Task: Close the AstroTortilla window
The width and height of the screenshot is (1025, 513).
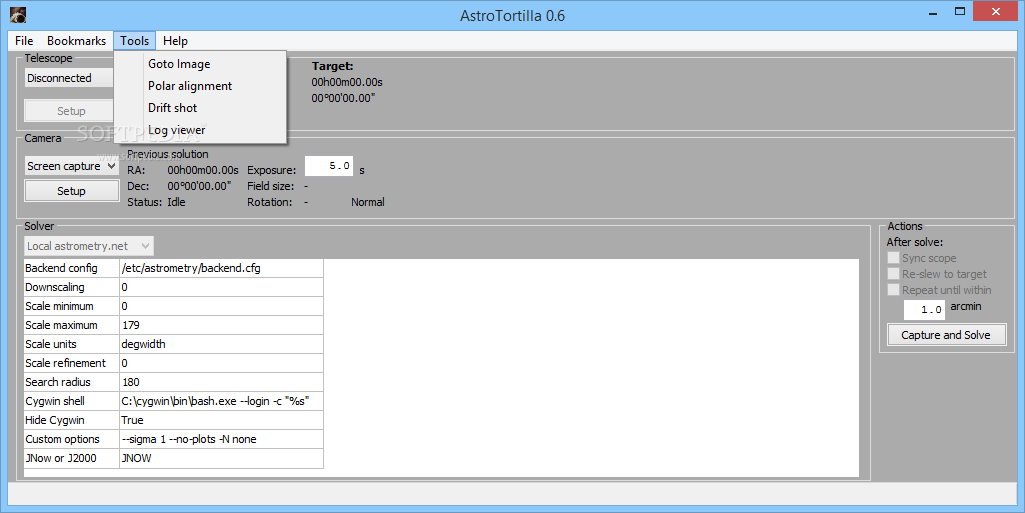Action: (996, 12)
